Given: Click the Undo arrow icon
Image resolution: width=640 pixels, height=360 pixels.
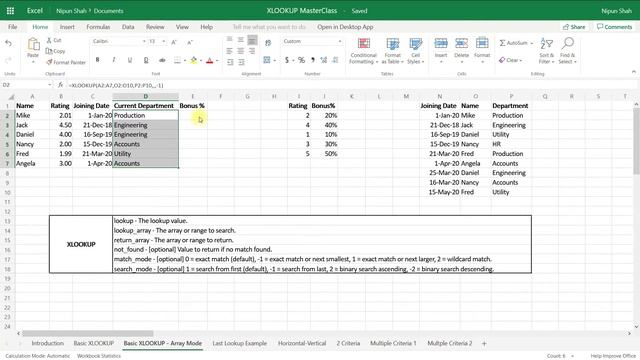Looking at the screenshot, I should click(9, 43).
